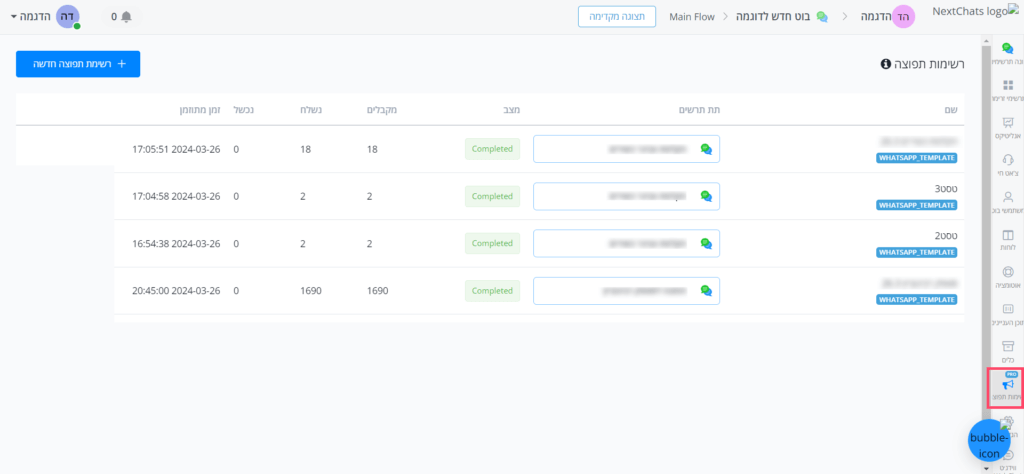
Task: Click Completed status in the 20:45:00 row
Action: (492, 291)
